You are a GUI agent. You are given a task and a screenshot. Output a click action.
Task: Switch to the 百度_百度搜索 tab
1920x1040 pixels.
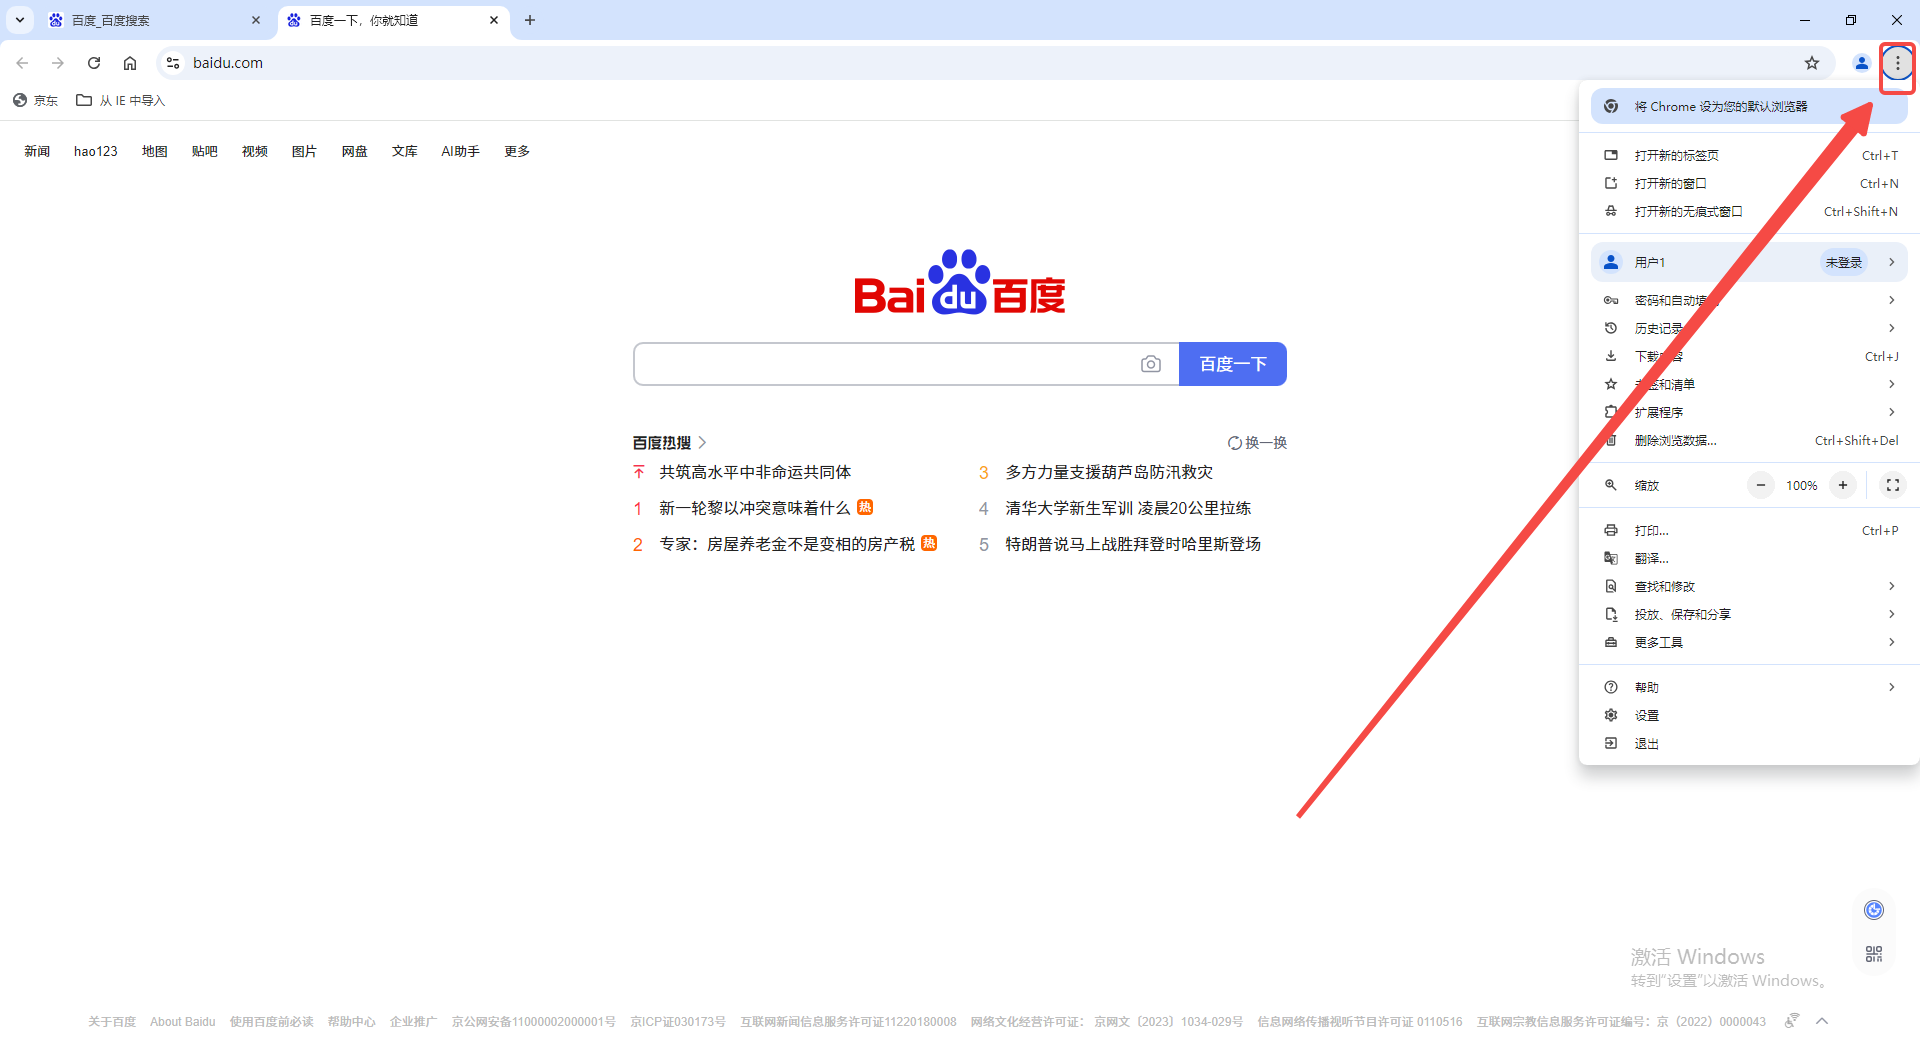pyautogui.click(x=155, y=20)
